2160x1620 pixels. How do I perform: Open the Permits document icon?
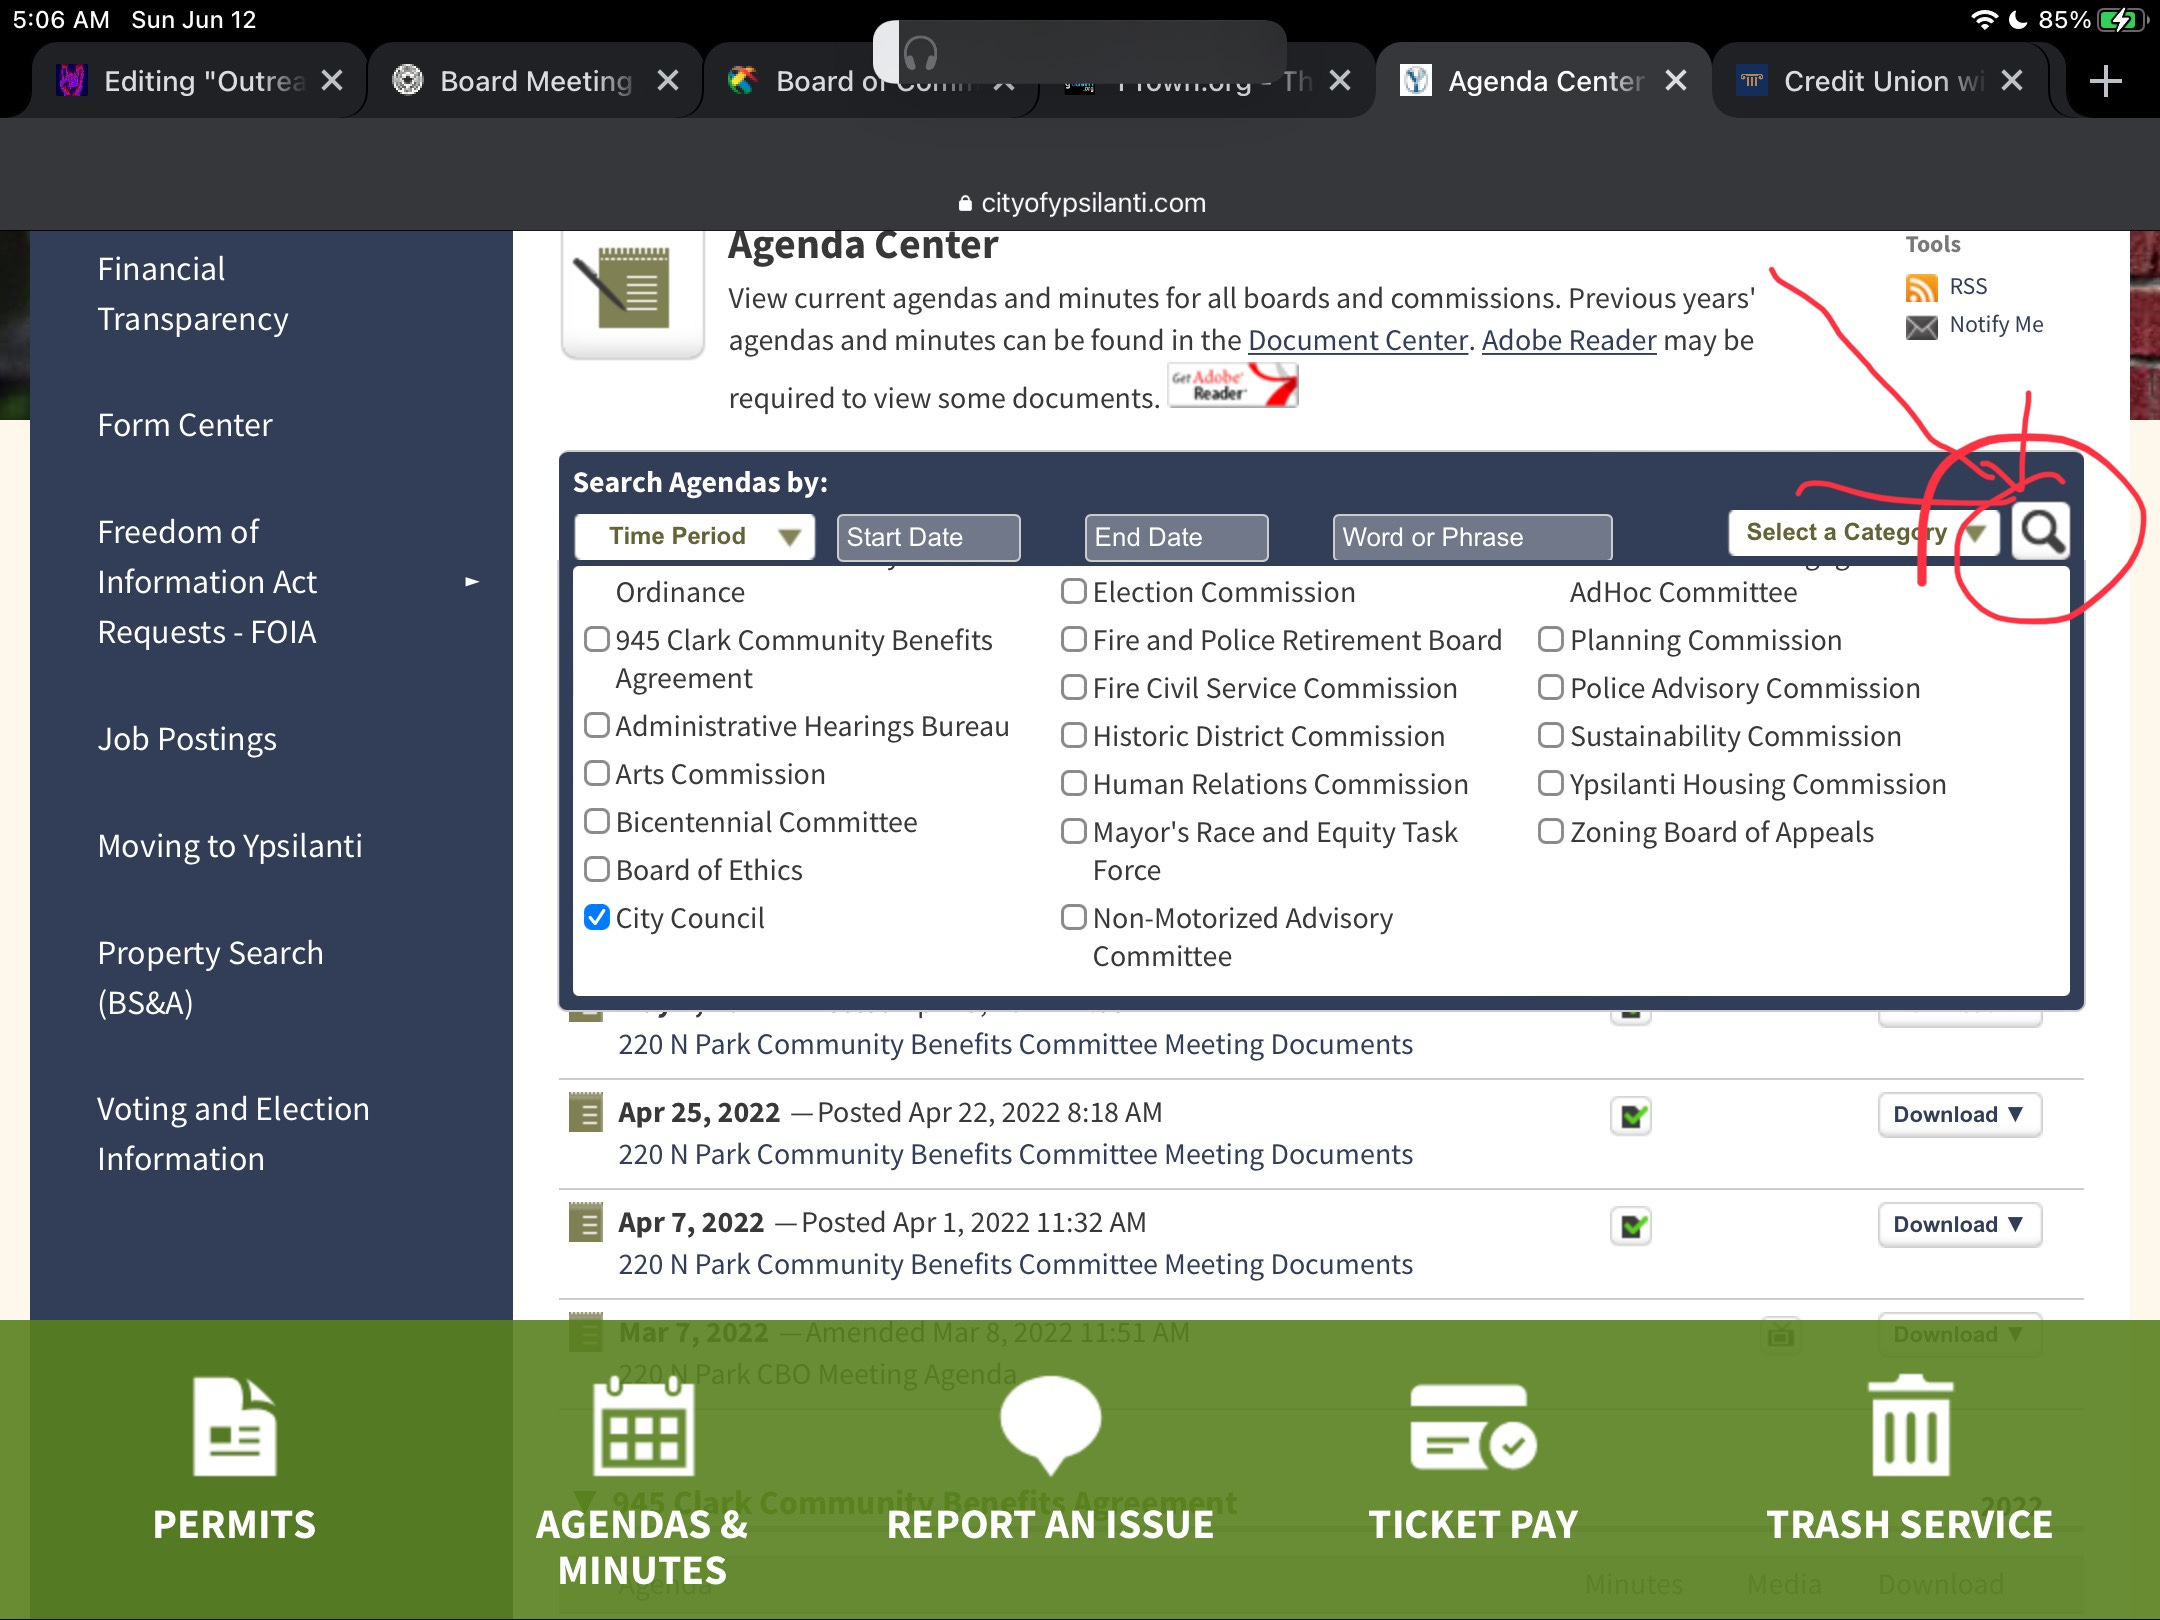coord(234,1427)
